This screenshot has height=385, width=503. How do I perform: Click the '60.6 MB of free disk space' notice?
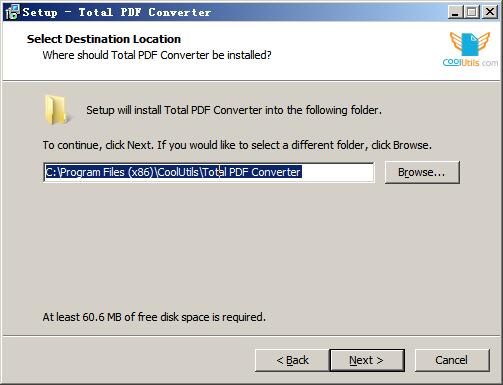click(x=154, y=317)
